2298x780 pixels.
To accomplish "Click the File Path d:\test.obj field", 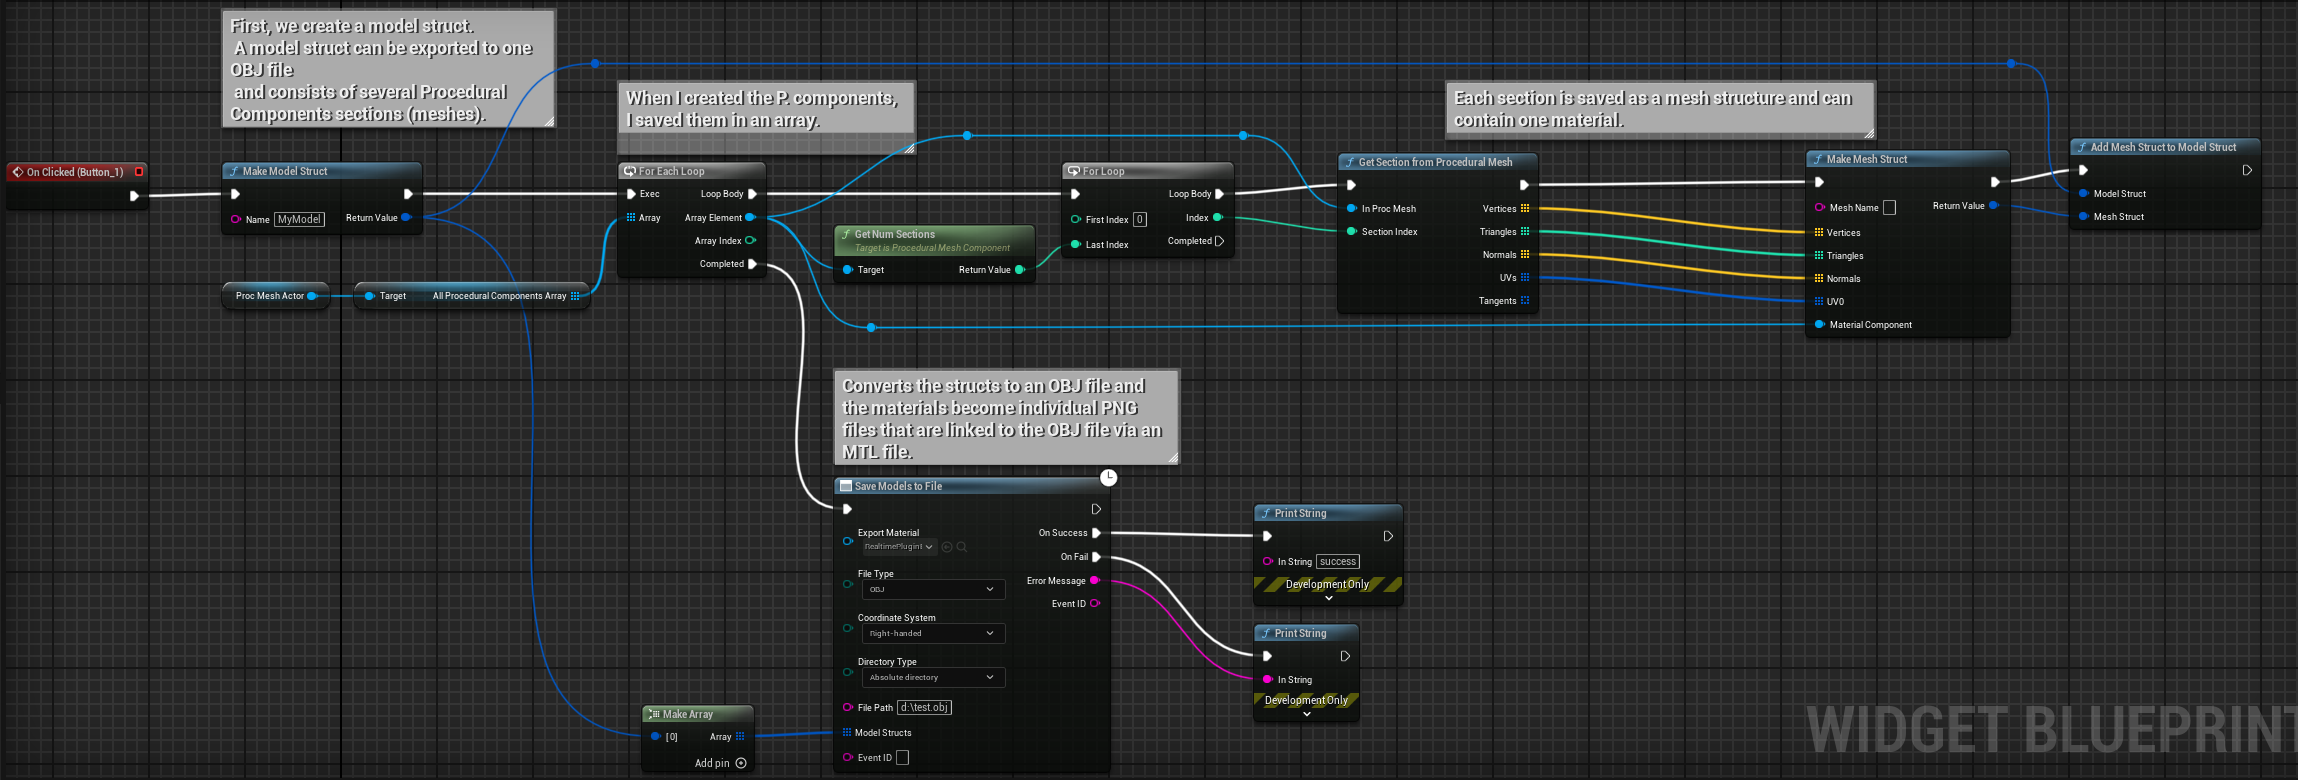I will click(924, 708).
